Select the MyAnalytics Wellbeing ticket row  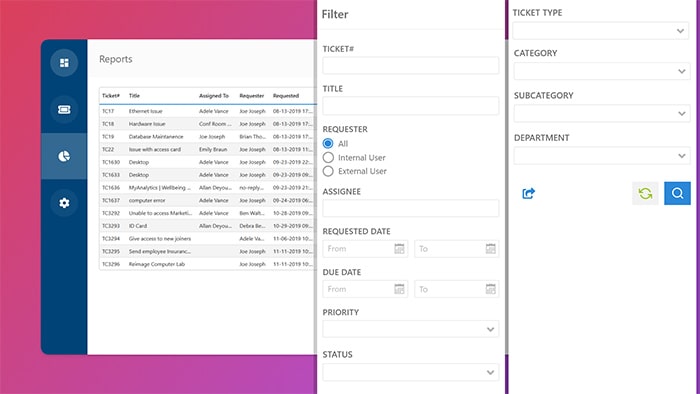click(x=208, y=188)
